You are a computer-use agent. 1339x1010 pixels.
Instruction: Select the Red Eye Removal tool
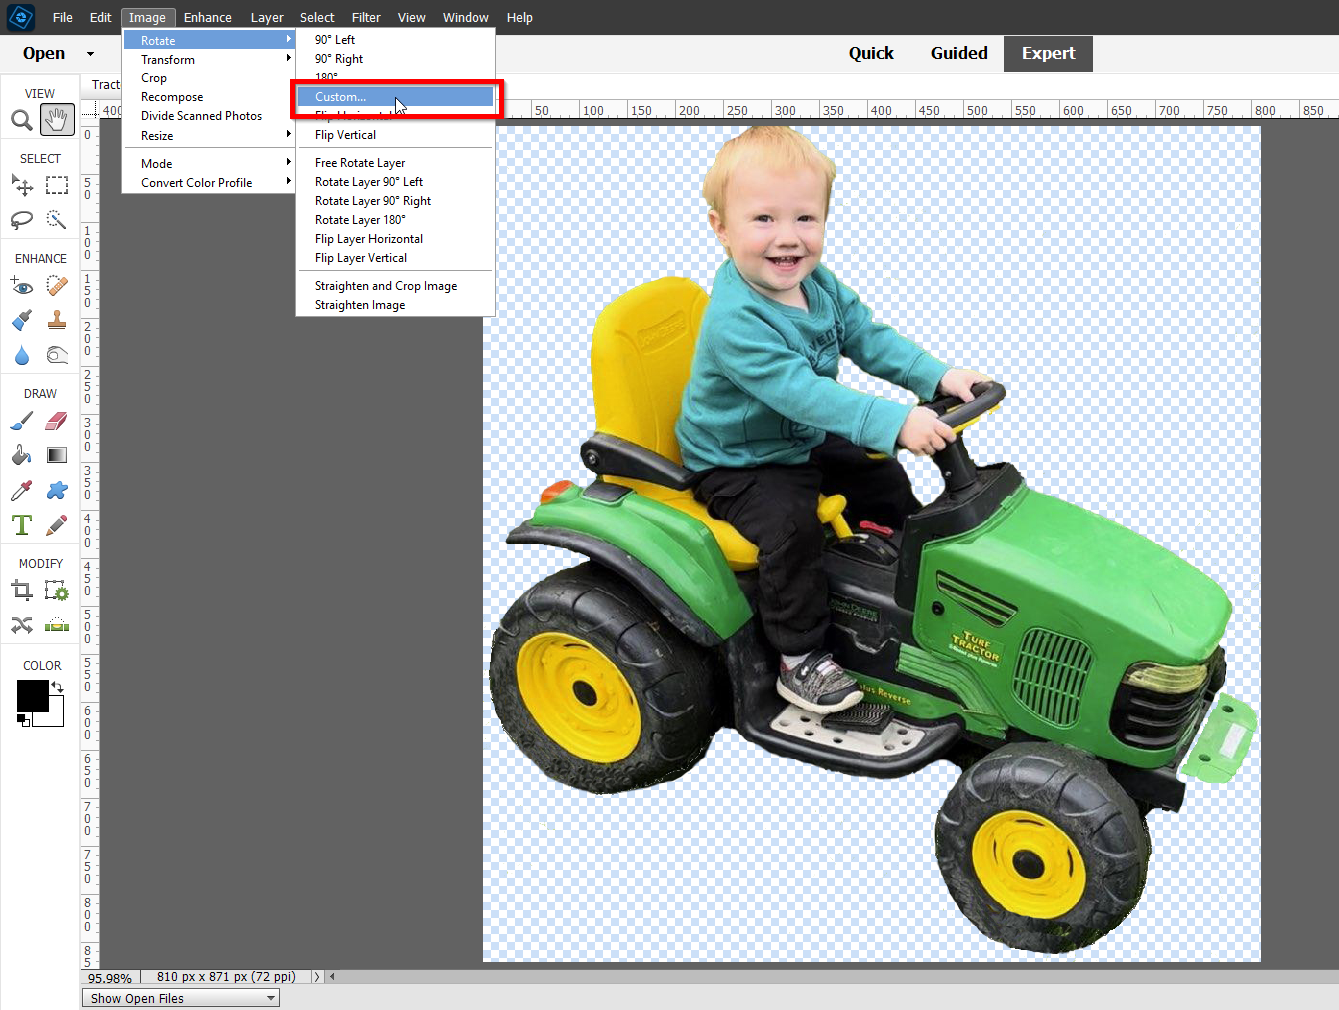[x=21, y=286]
